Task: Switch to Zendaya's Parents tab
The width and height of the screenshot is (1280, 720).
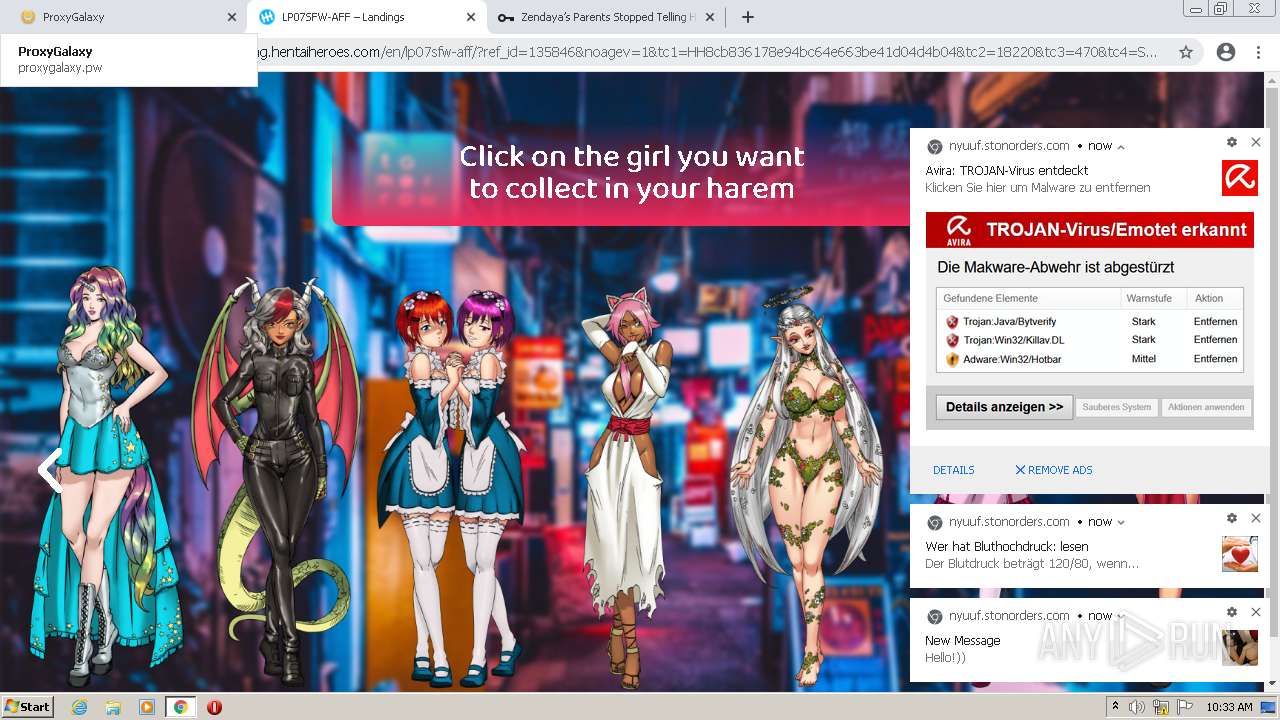Action: [605, 17]
